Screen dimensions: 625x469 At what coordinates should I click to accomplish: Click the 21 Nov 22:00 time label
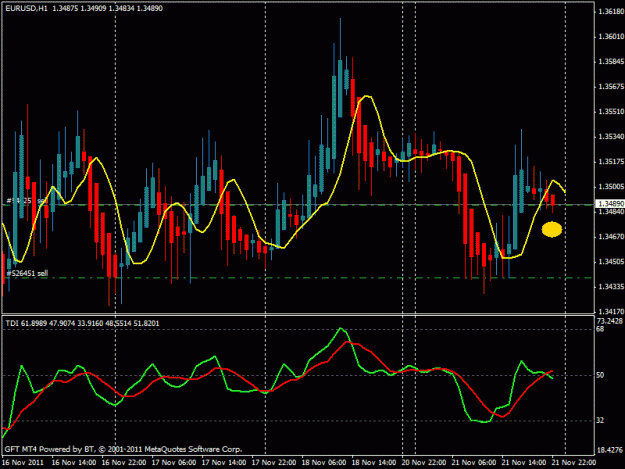(574, 462)
